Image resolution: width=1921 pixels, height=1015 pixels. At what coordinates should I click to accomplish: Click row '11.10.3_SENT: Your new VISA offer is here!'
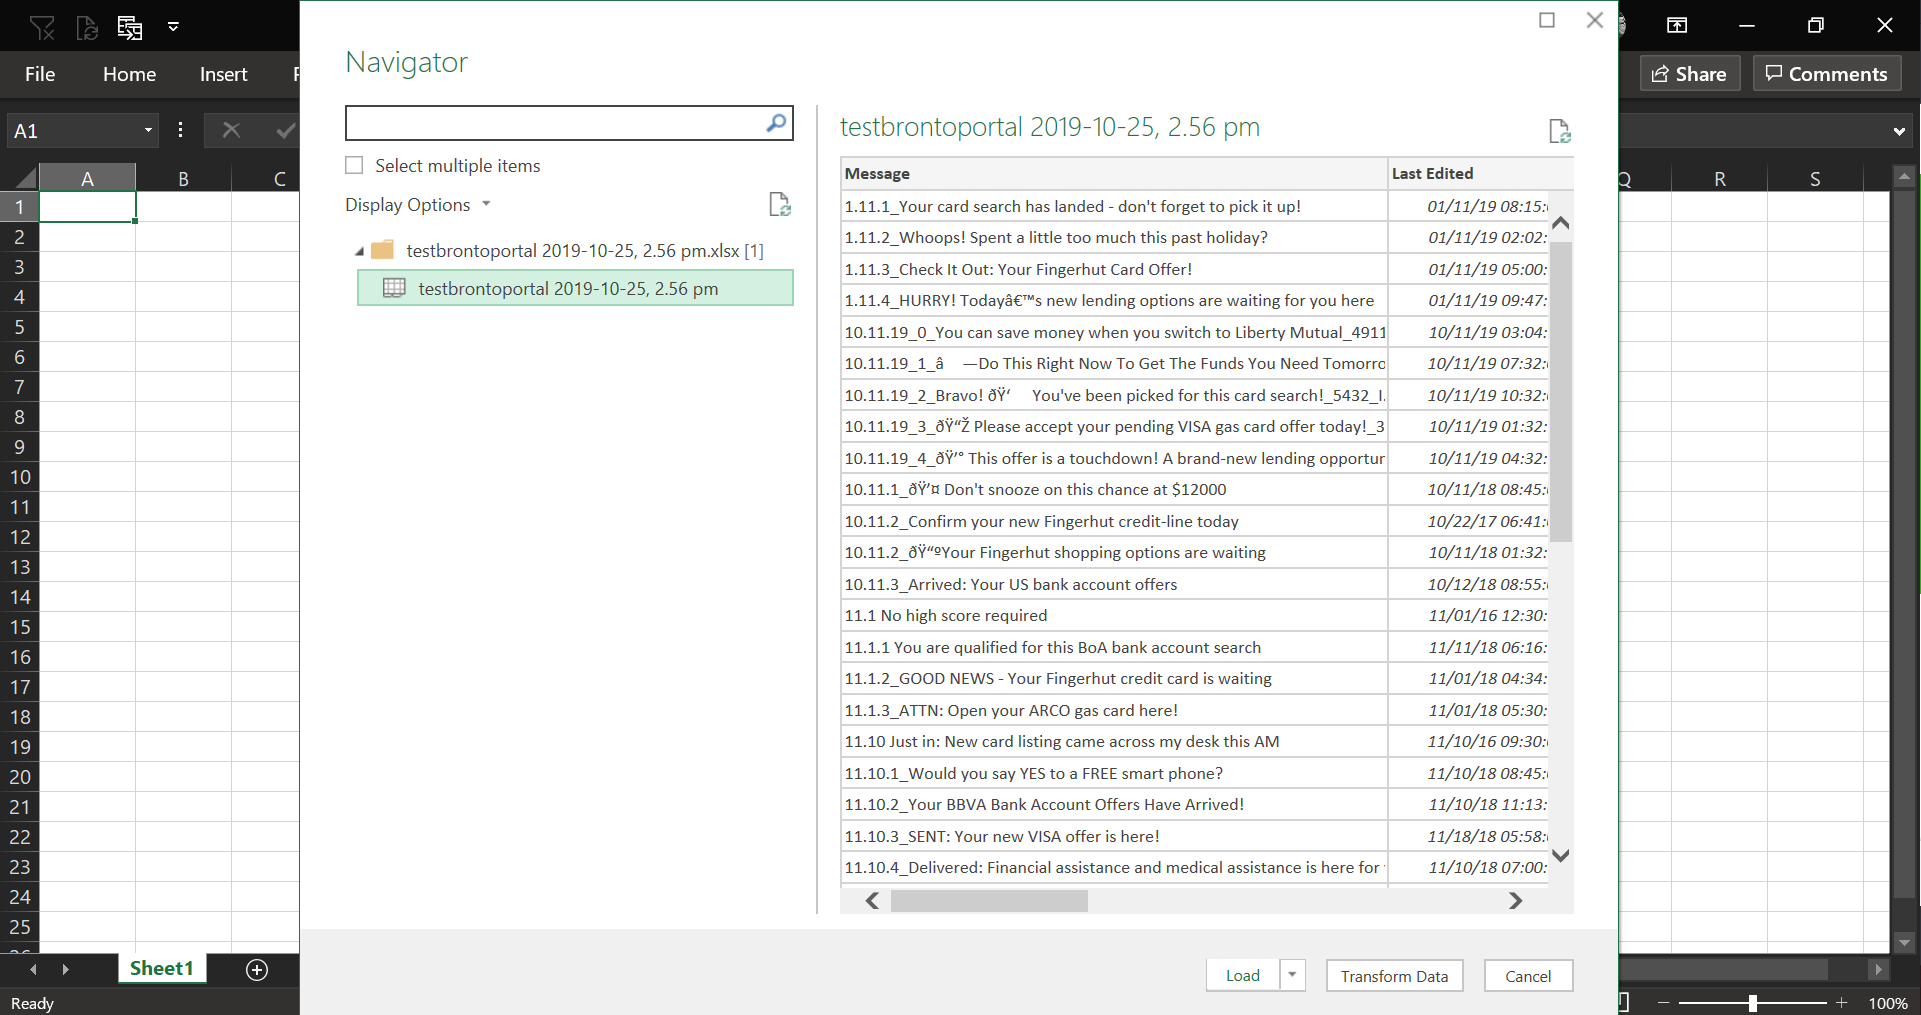1114,836
